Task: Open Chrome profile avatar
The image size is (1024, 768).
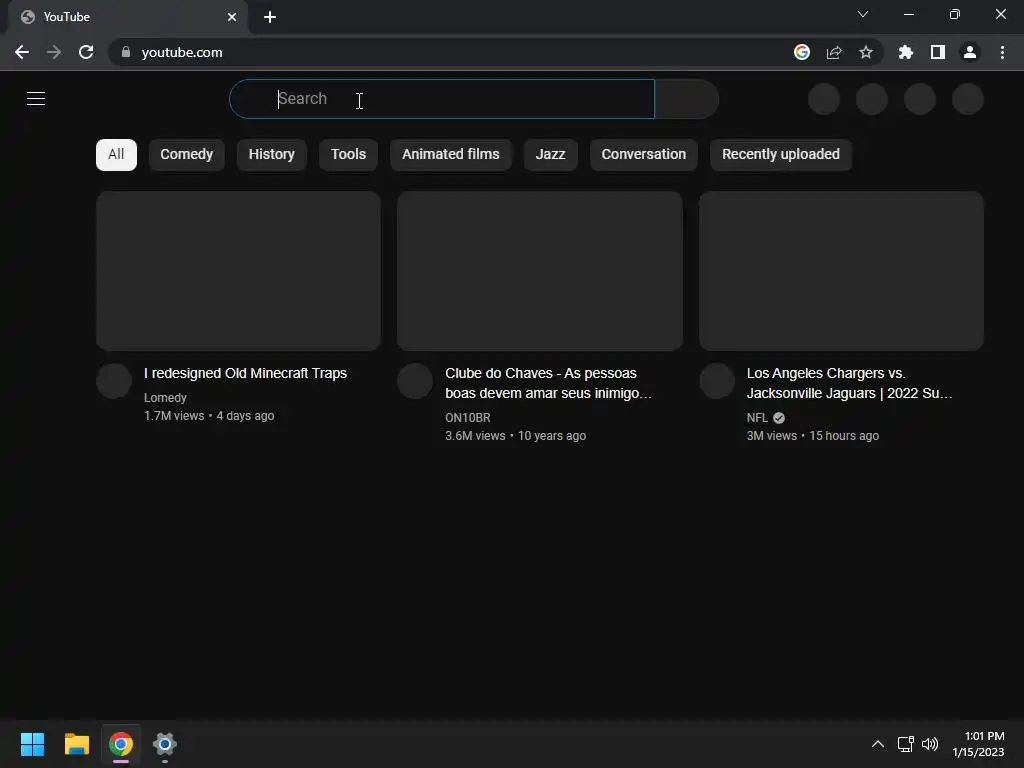Action: pyautogui.click(x=970, y=52)
